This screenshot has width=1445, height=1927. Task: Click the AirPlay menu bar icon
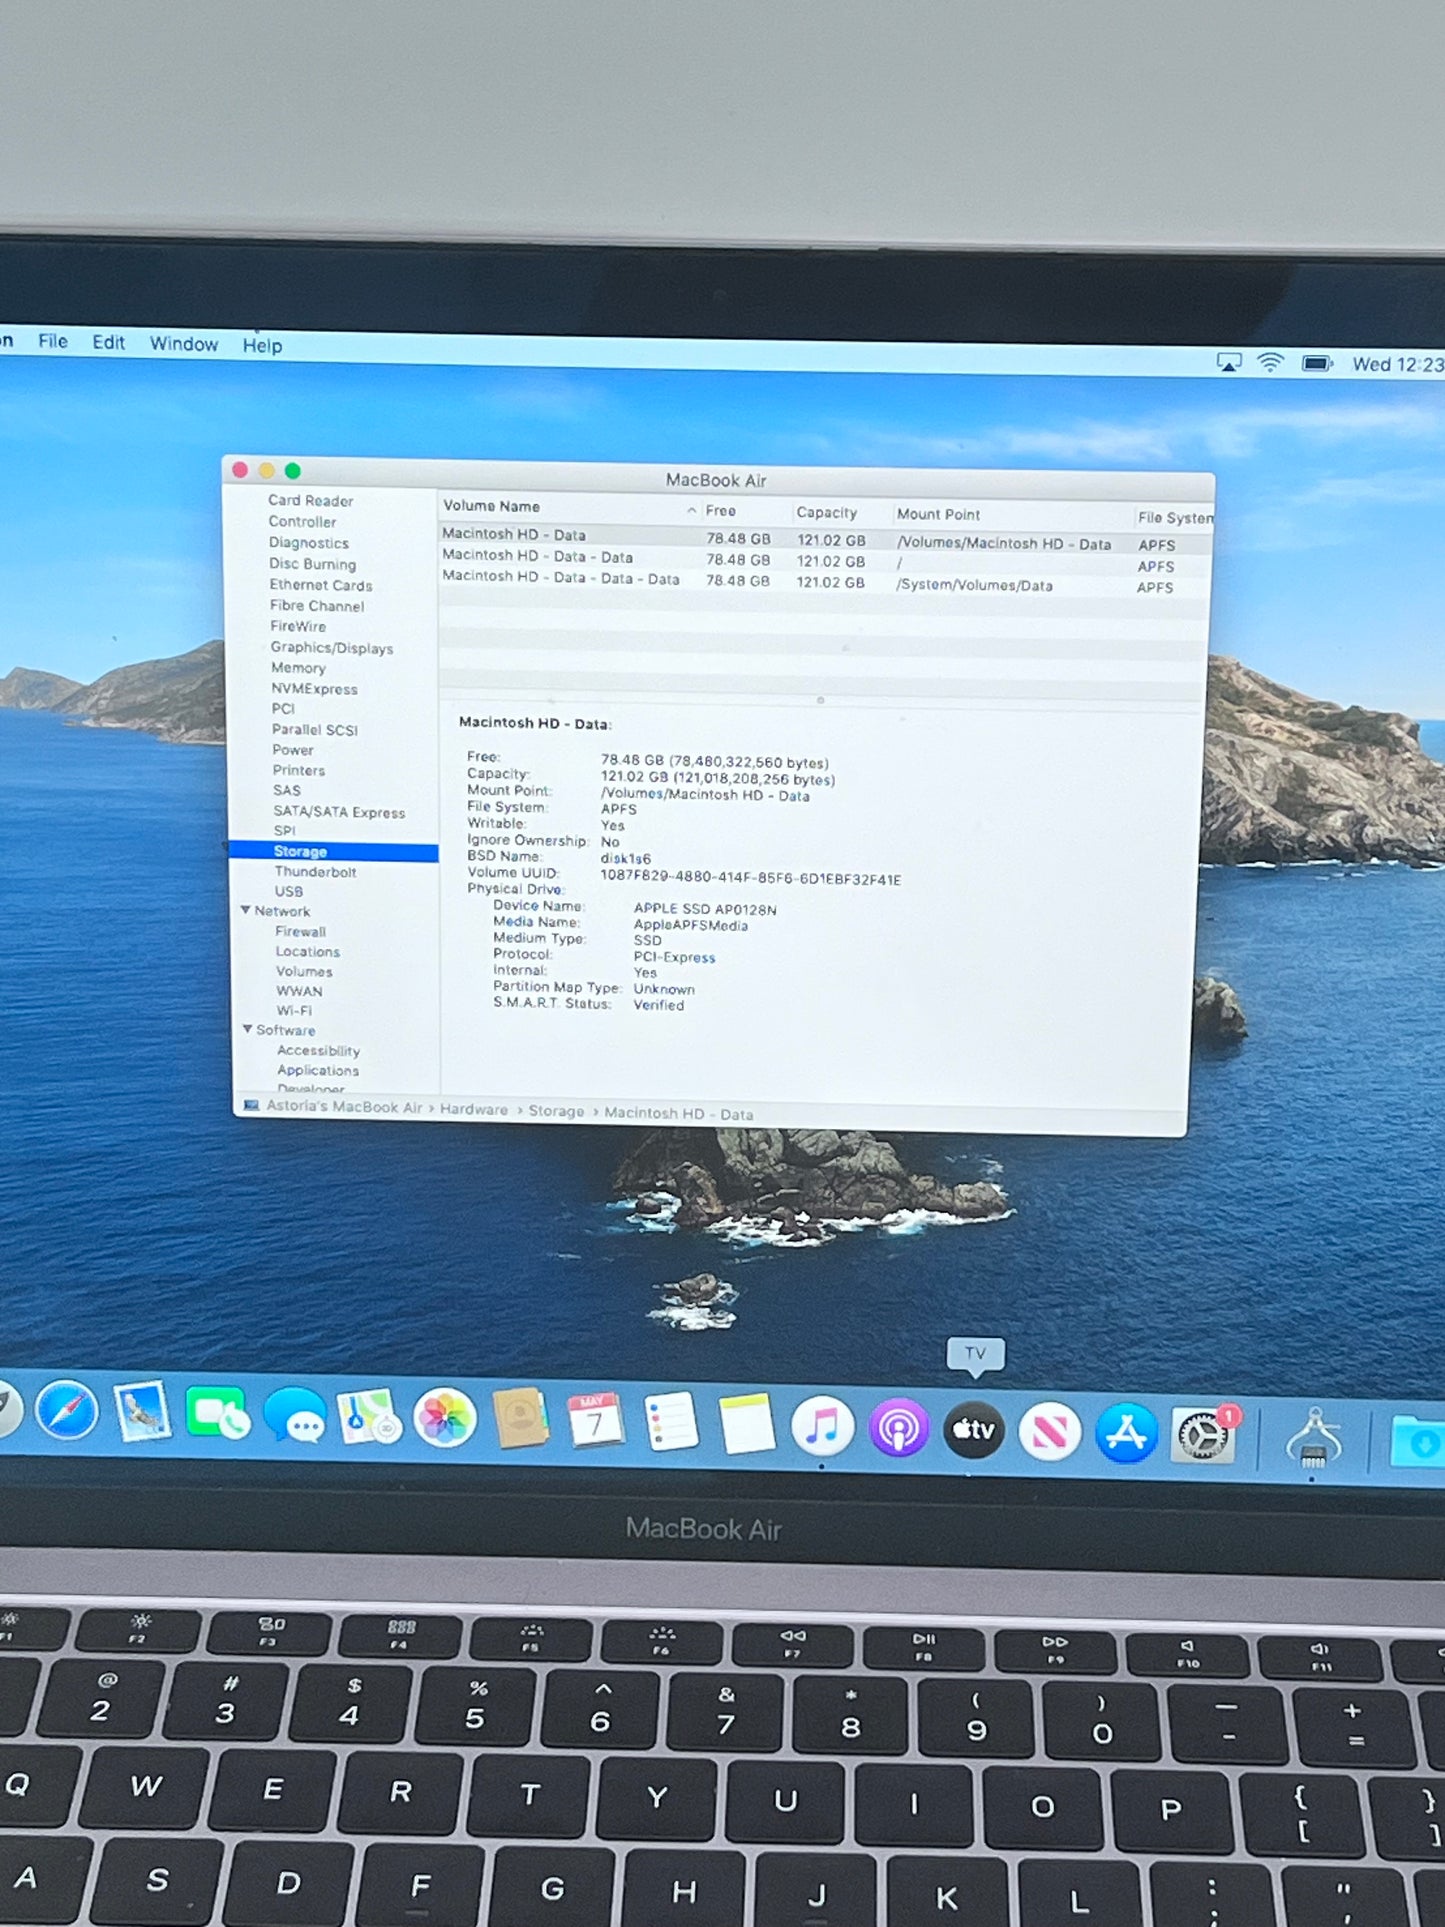[x=1229, y=362]
